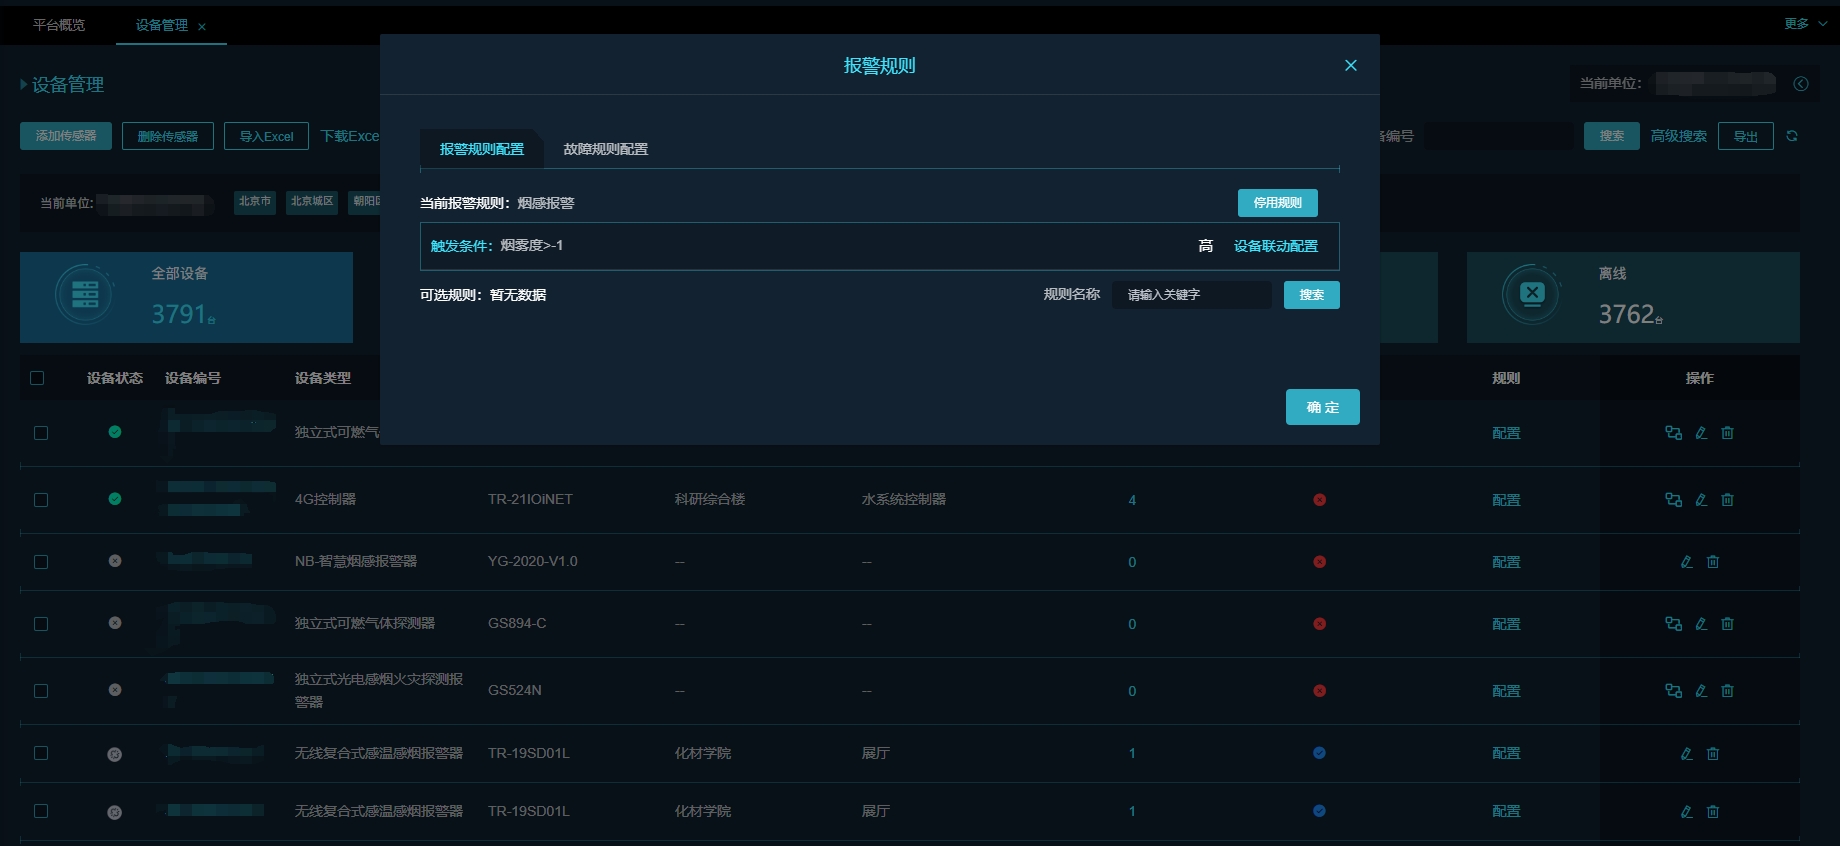
Task: Close the 报警规则 dialog with the X icon
Action: 1350,65
